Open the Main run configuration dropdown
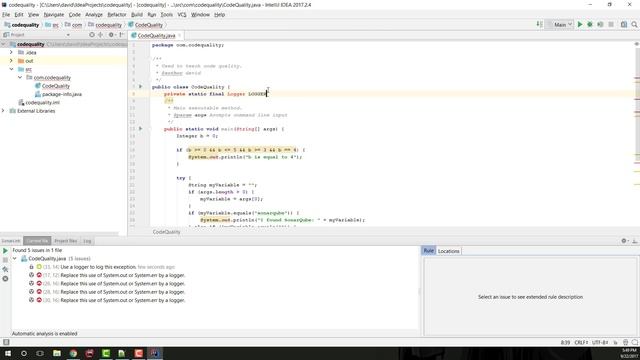This screenshot has width=640, height=360. pyautogui.click(x=561, y=24)
